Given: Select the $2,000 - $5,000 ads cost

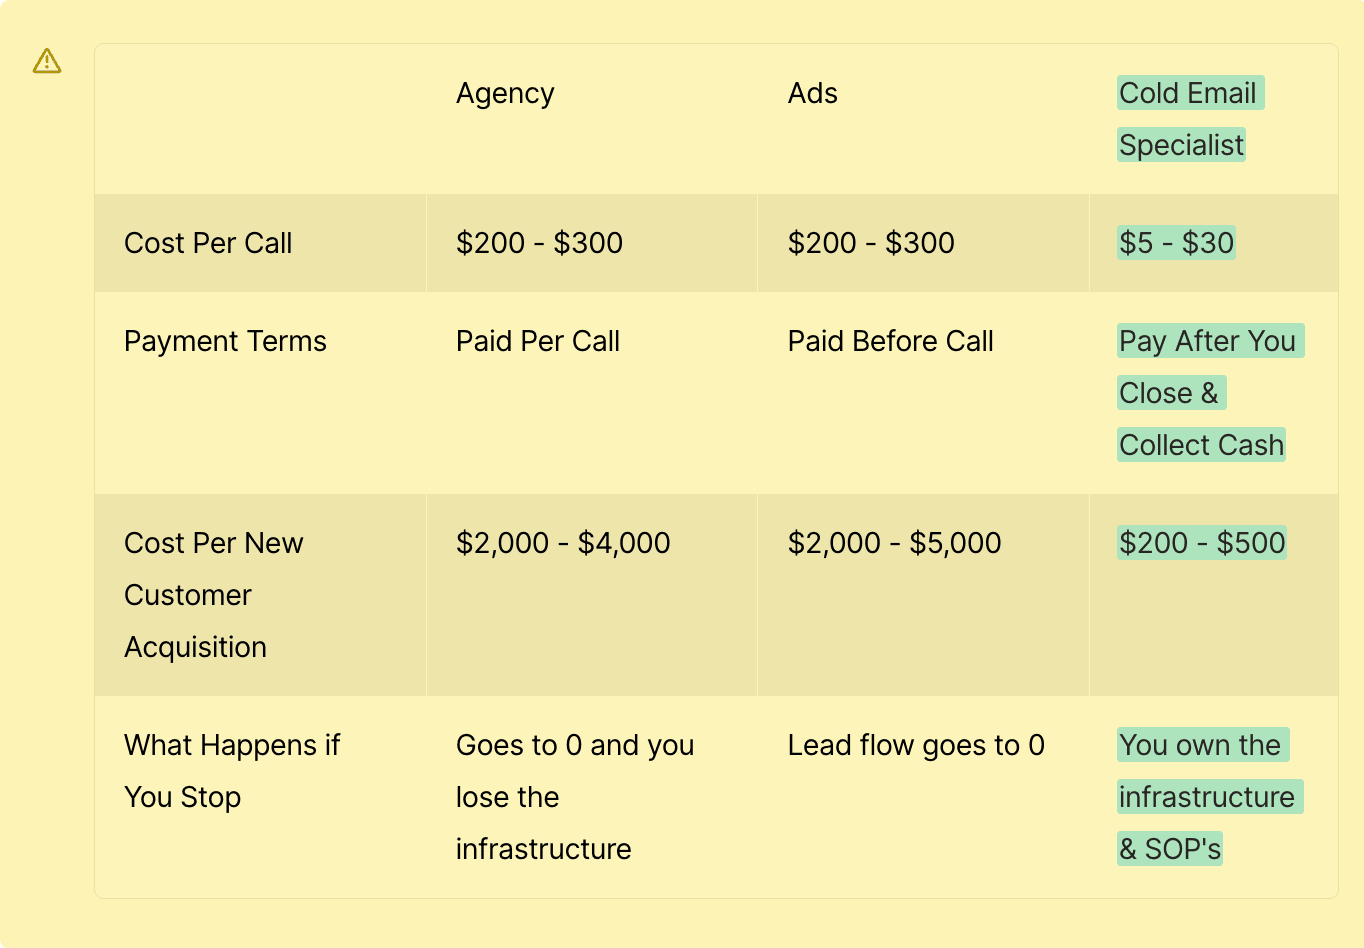Looking at the screenshot, I should click(x=894, y=543).
